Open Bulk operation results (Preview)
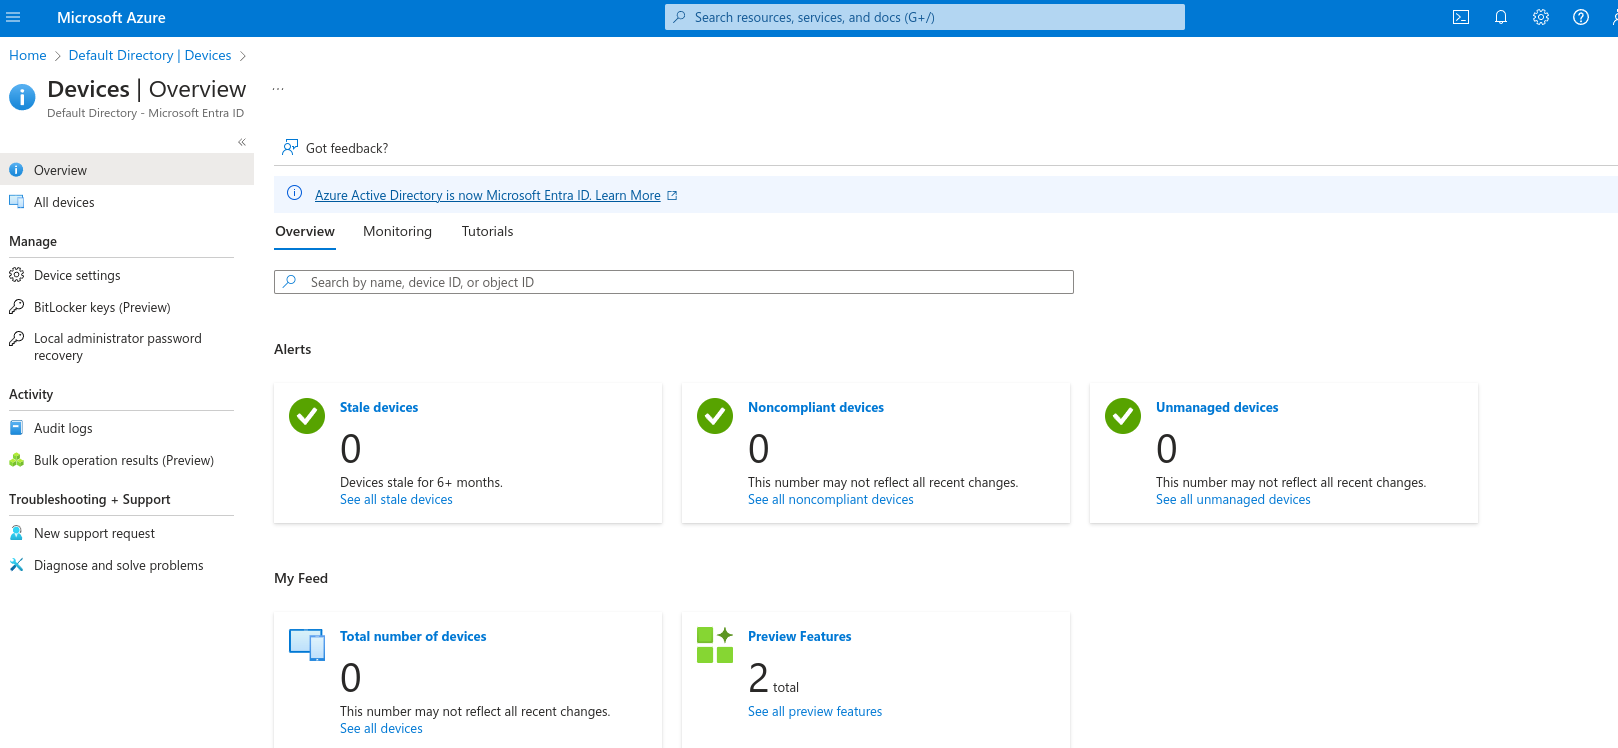Screen dimensions: 1618x748 point(123,460)
